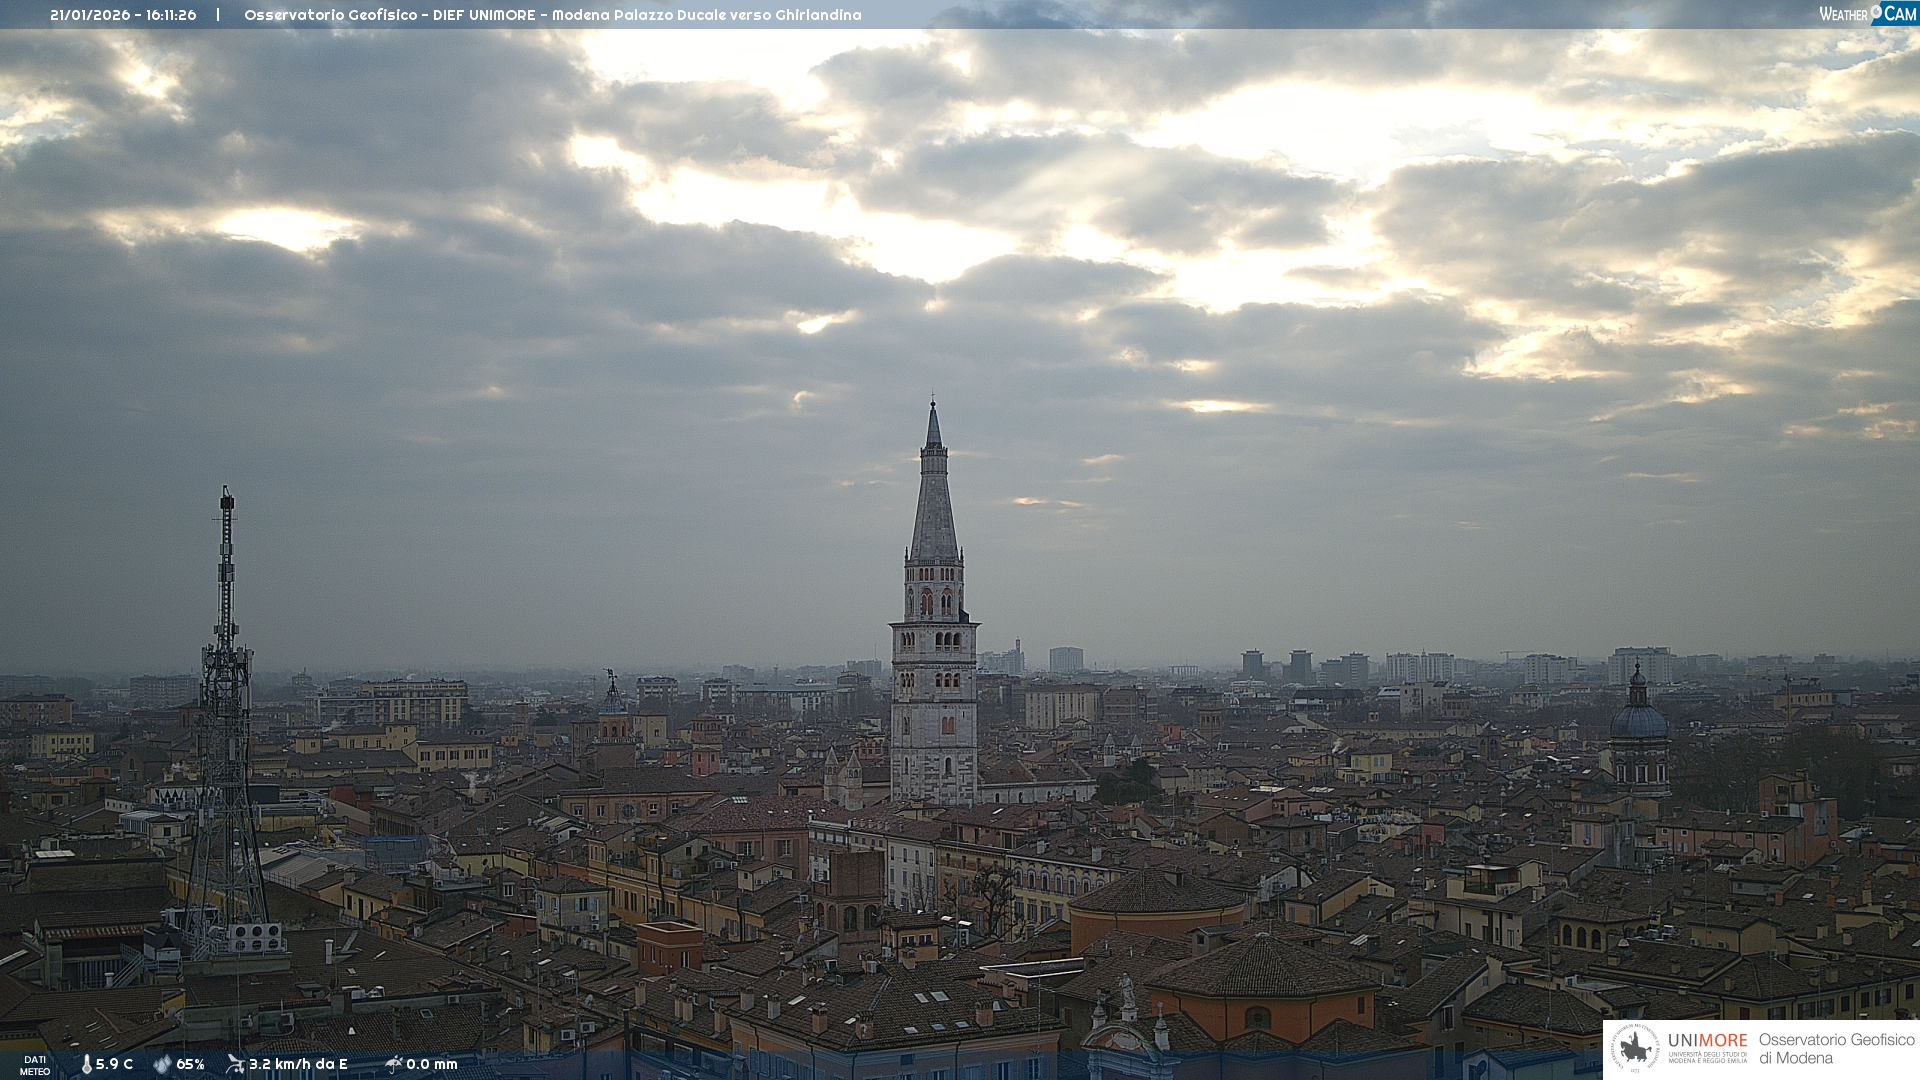Image resolution: width=1920 pixels, height=1080 pixels.
Task: Click the wind anemometer icon
Action: [235, 1065]
